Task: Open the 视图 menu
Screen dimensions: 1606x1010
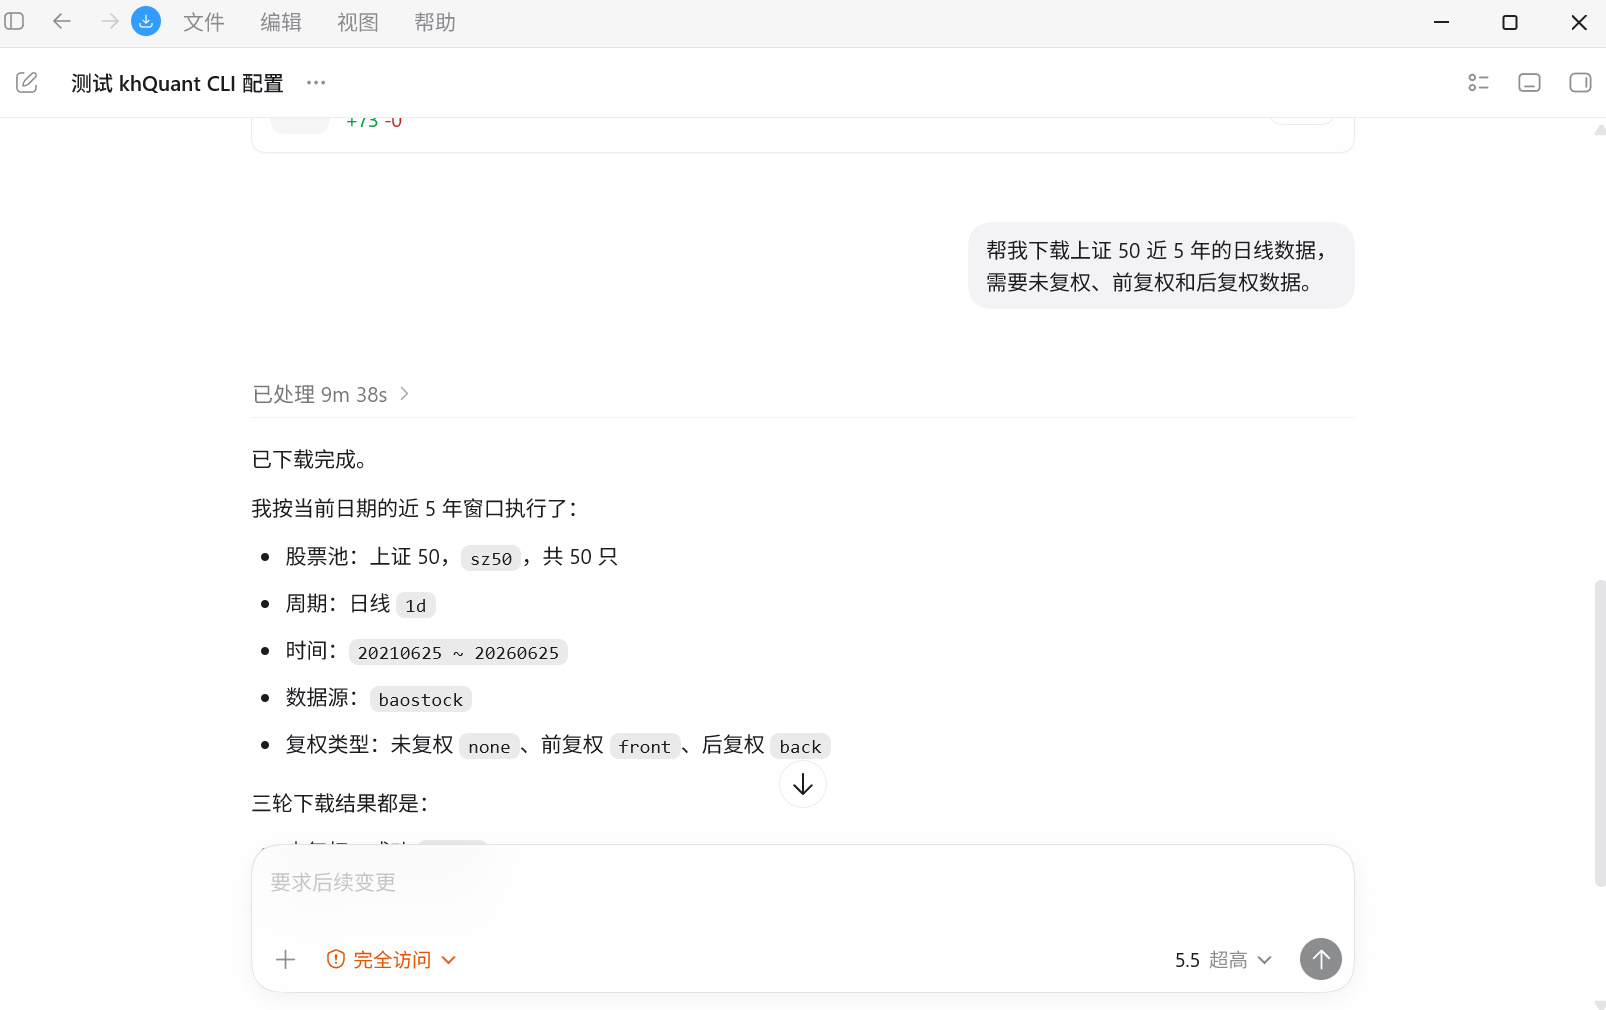Action: point(358,22)
